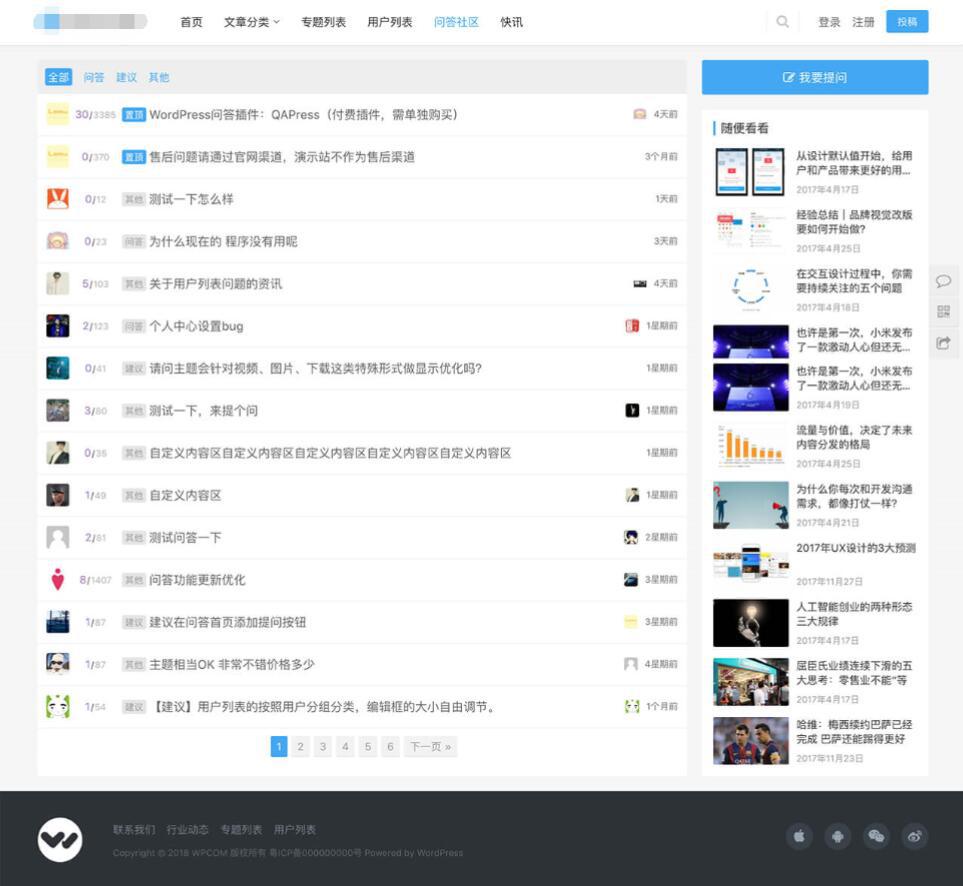Click the Weibo footer icon
Image resolution: width=963 pixels, height=886 pixels.
914,836
